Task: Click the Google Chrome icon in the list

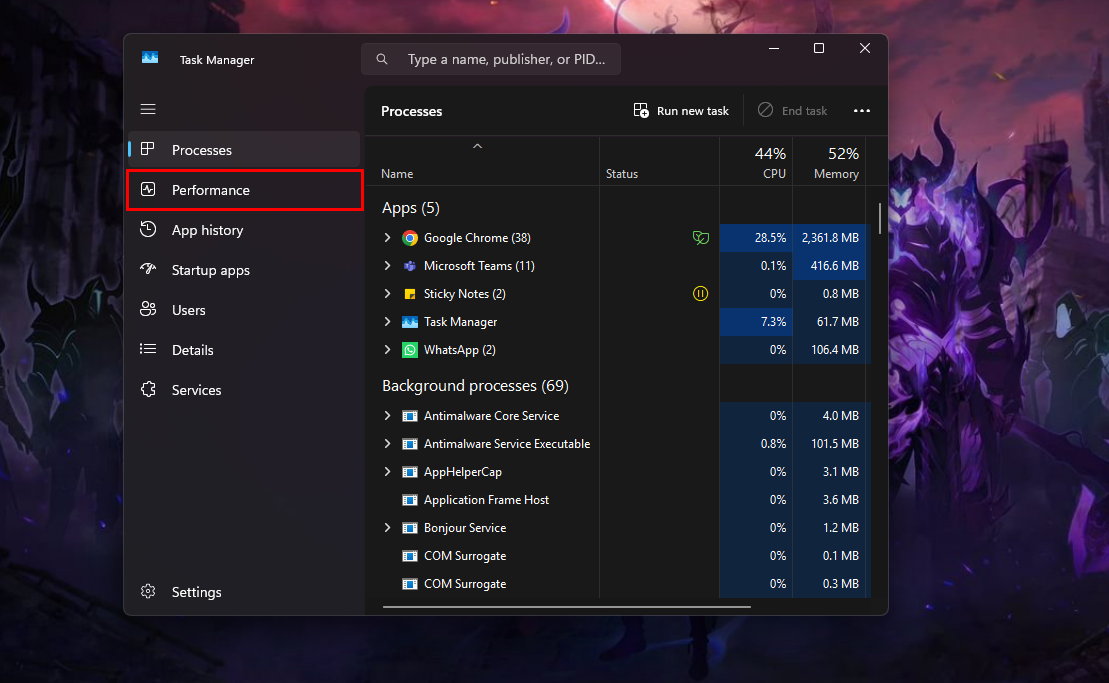Action: point(410,238)
